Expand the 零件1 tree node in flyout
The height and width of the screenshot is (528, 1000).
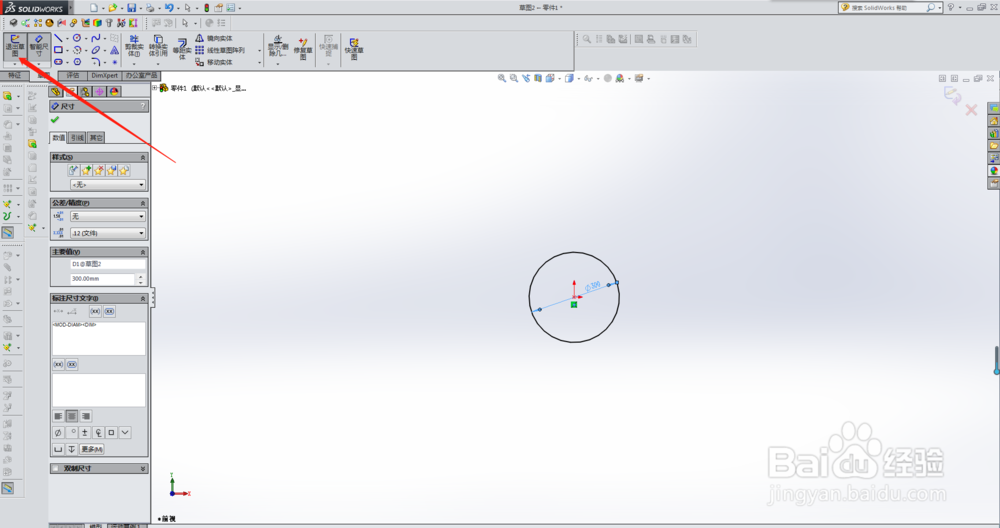coord(155,88)
